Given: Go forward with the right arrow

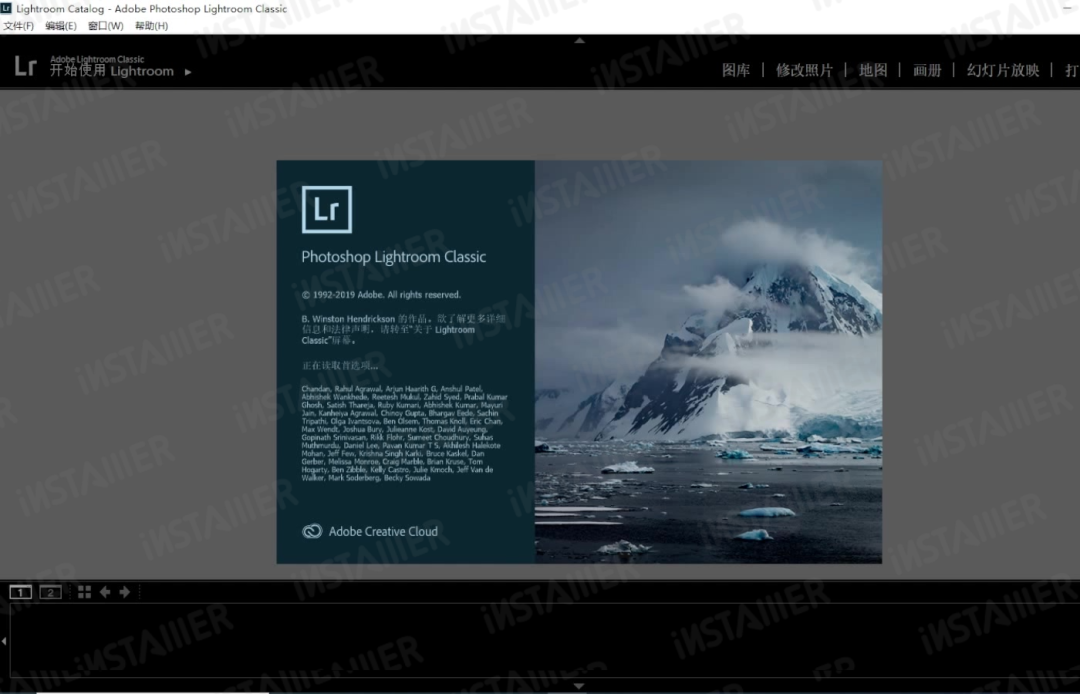Looking at the screenshot, I should pos(125,592).
